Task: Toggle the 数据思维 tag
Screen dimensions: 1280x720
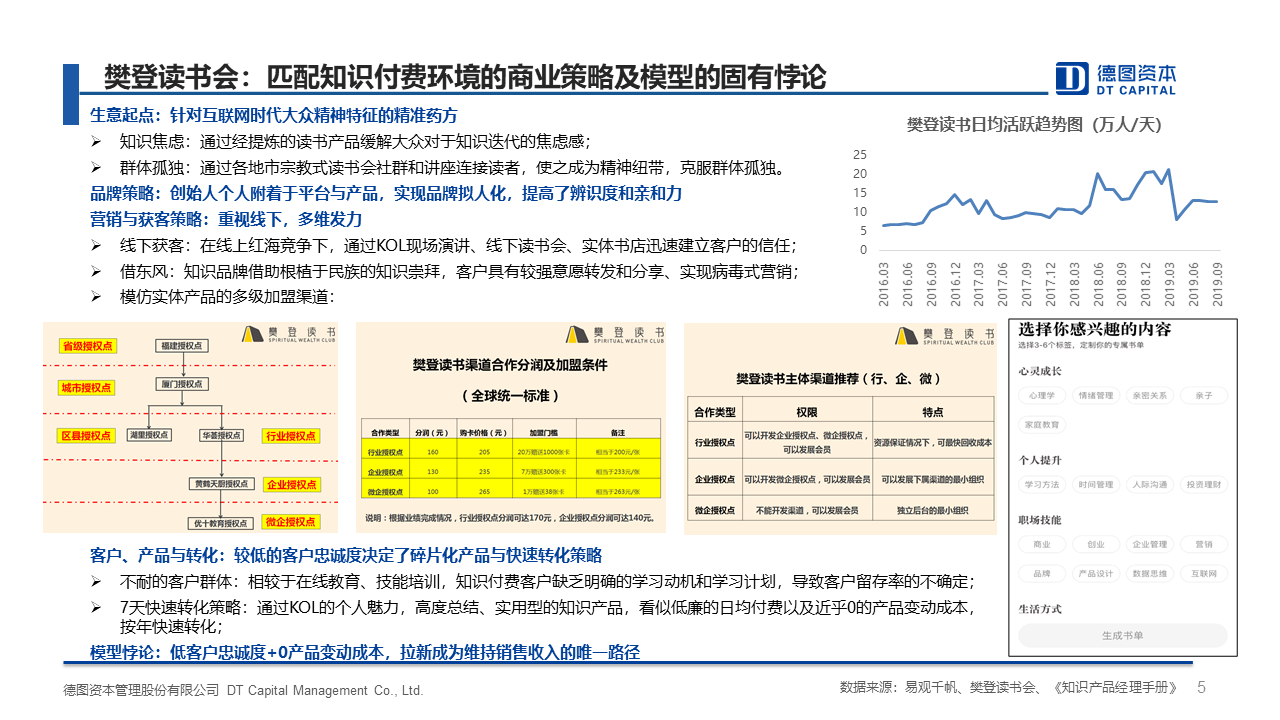Action: point(1150,574)
